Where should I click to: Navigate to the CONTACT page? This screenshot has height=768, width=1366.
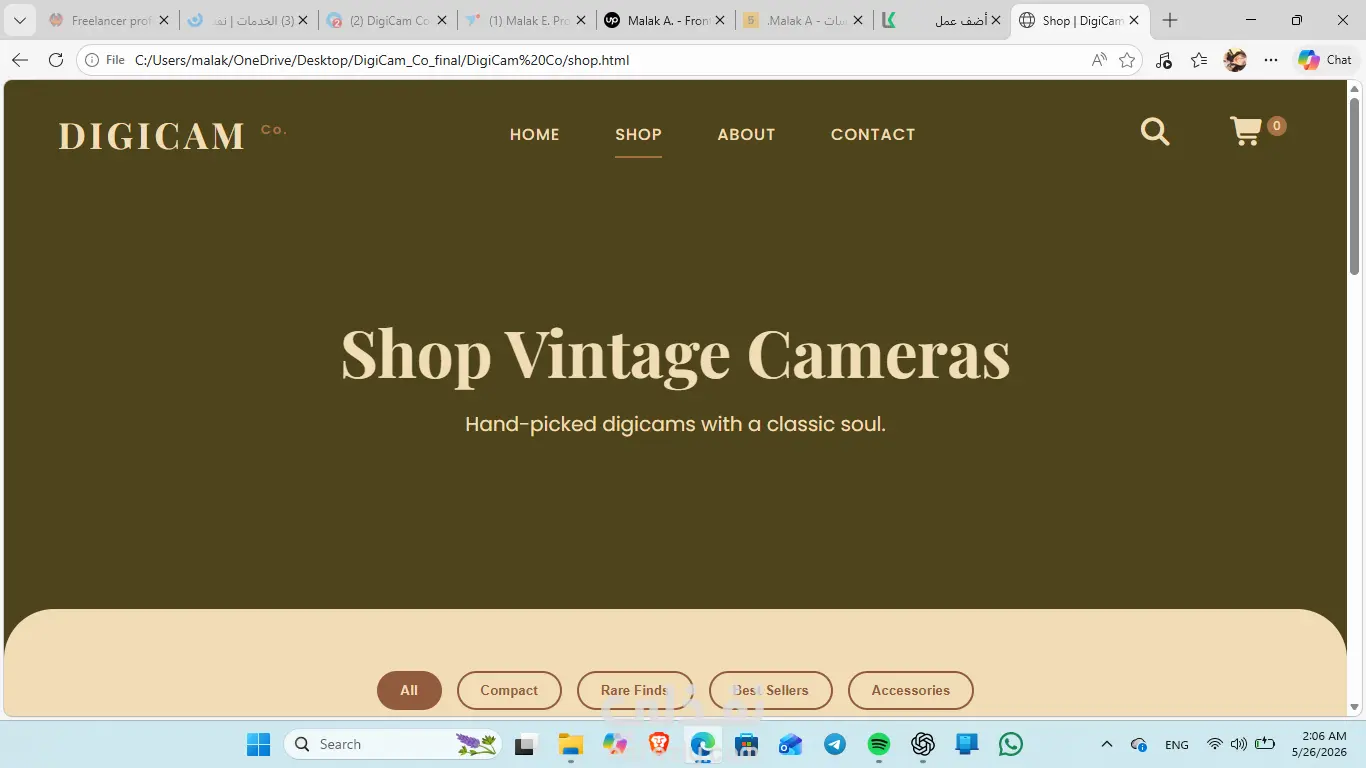pos(873,134)
